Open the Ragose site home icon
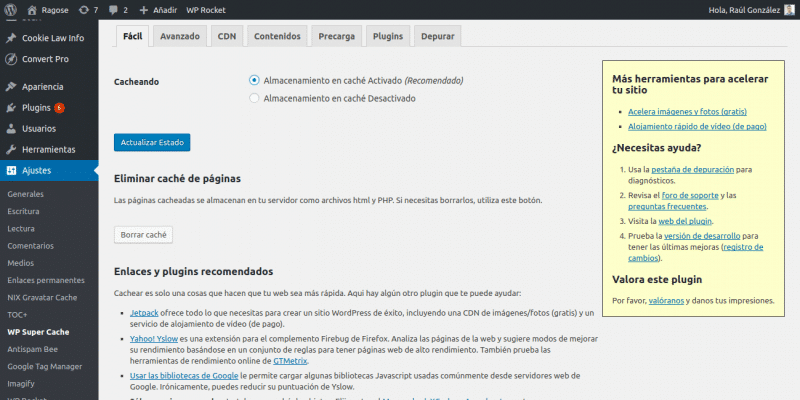 click(x=32, y=10)
